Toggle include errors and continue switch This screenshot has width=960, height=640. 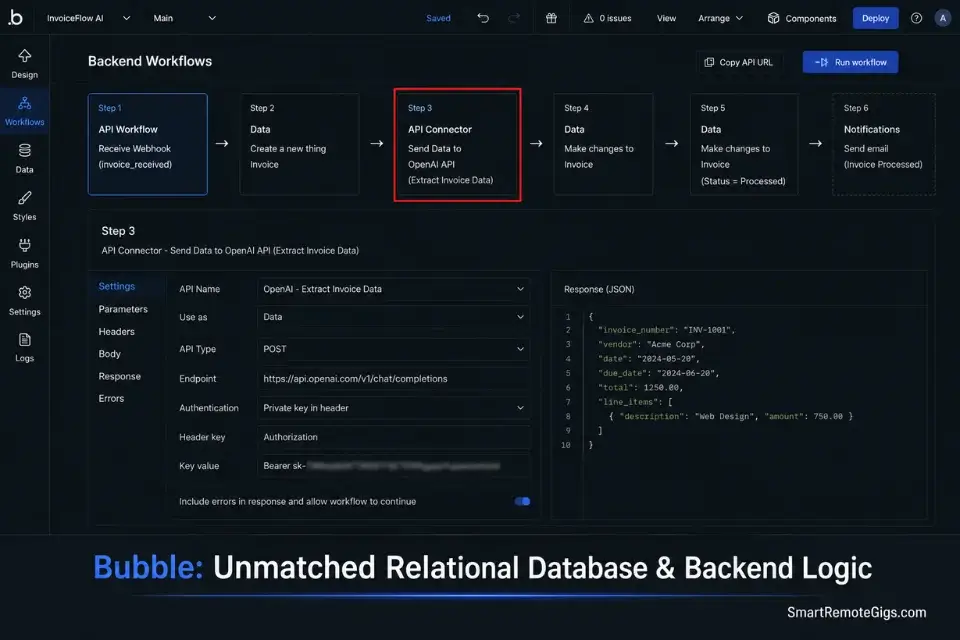[522, 501]
